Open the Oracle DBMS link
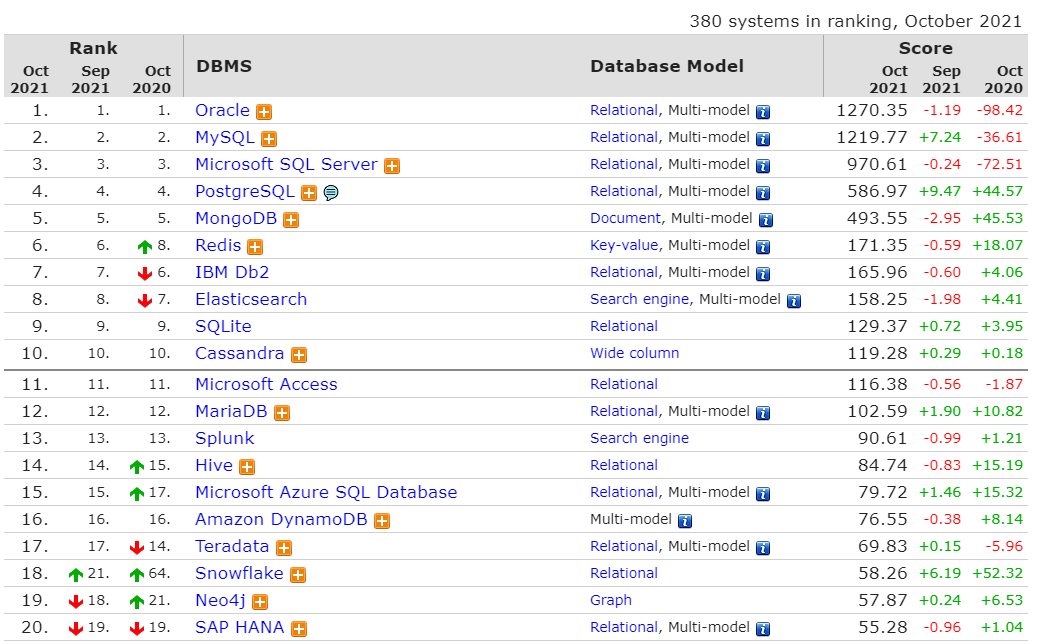Screen dimensions: 1037x644 click(x=222, y=110)
